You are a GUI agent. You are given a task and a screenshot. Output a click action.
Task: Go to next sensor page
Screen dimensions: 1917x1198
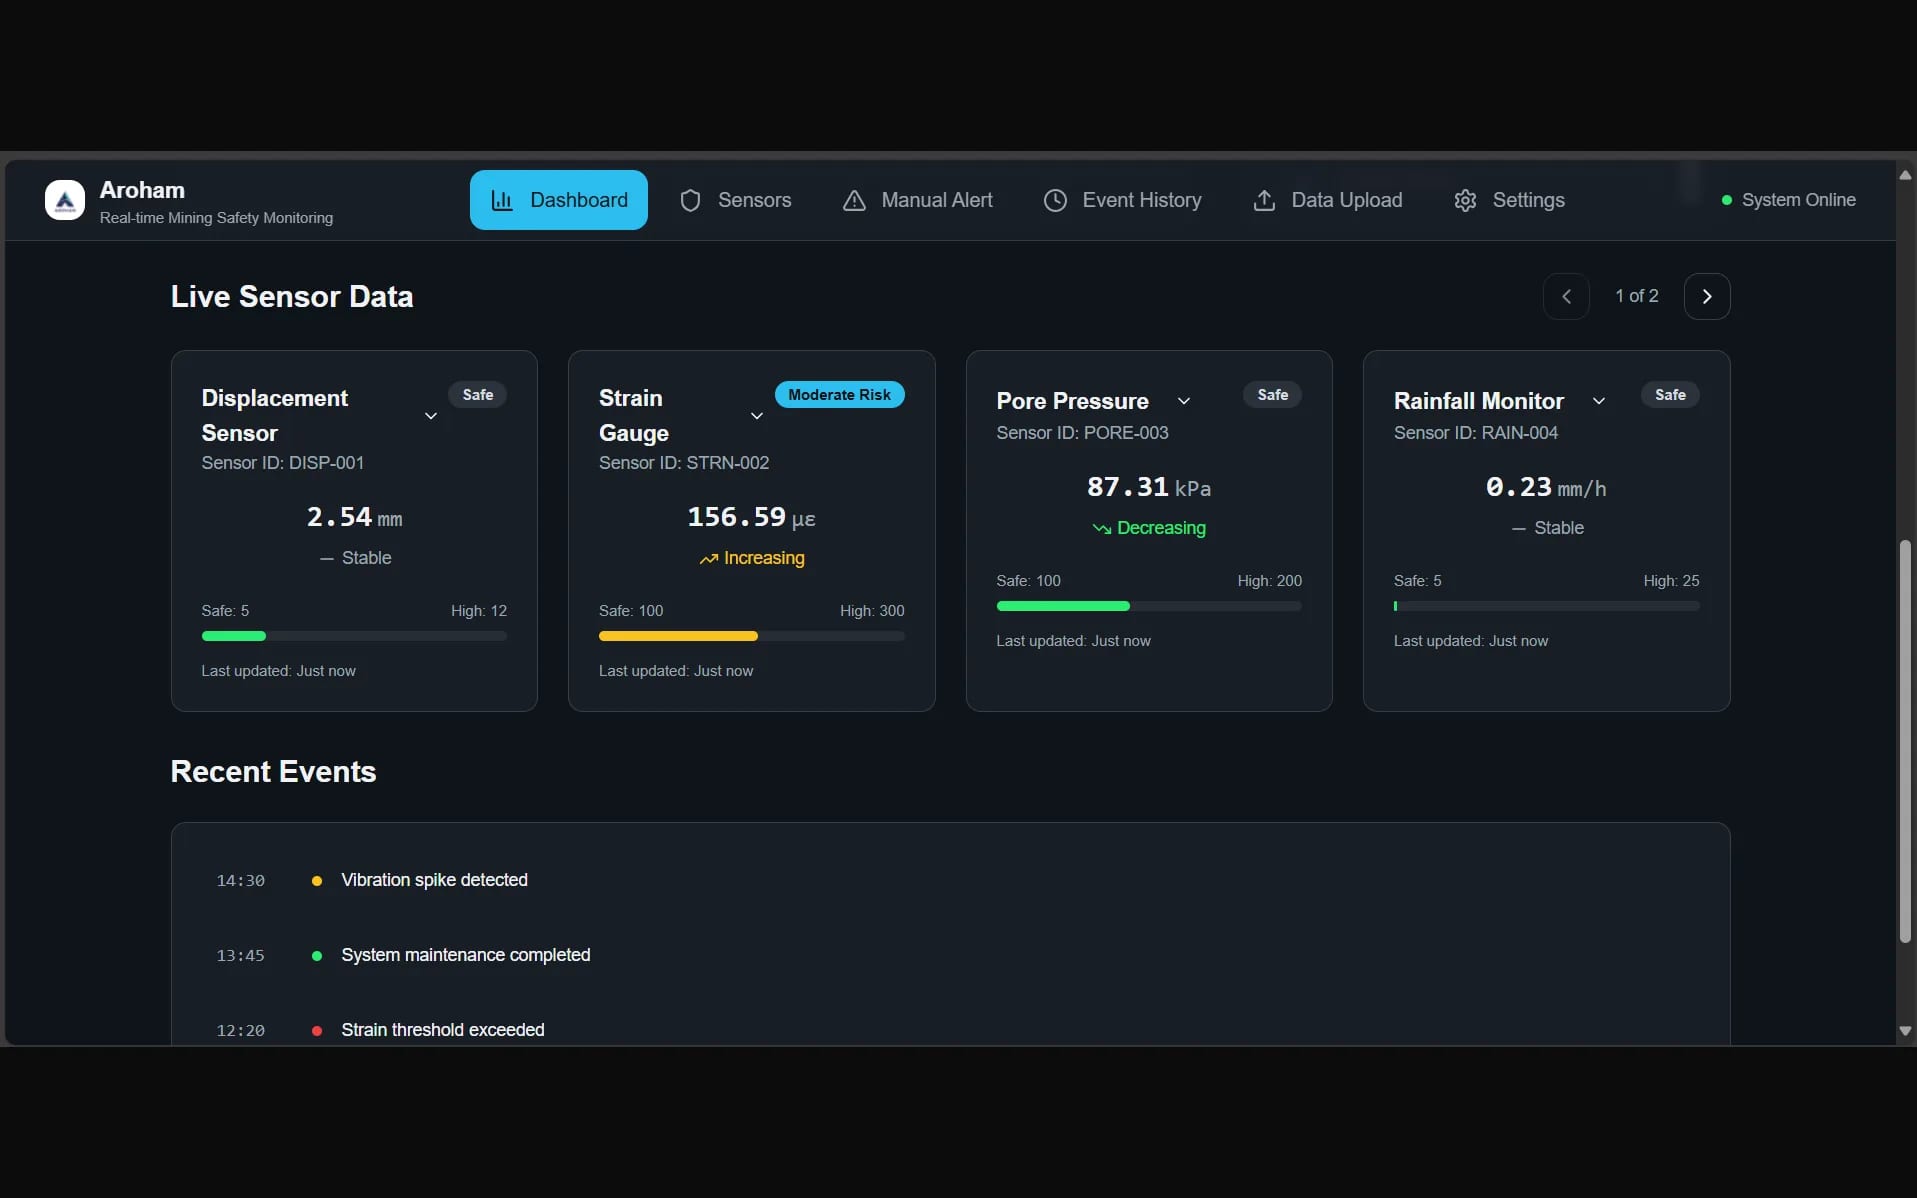coord(1707,296)
